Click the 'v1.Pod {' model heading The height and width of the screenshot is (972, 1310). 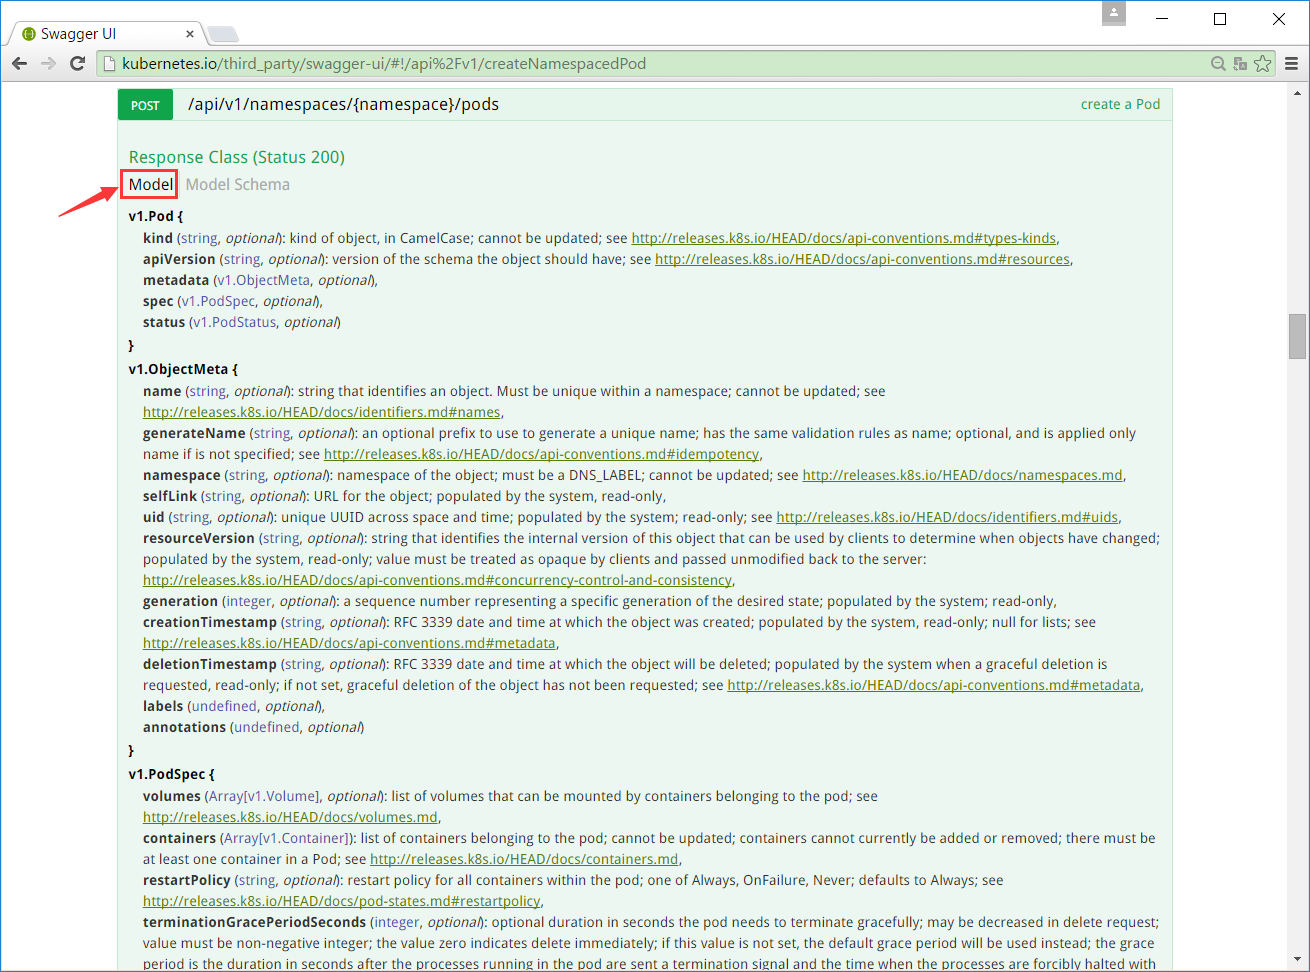click(156, 216)
